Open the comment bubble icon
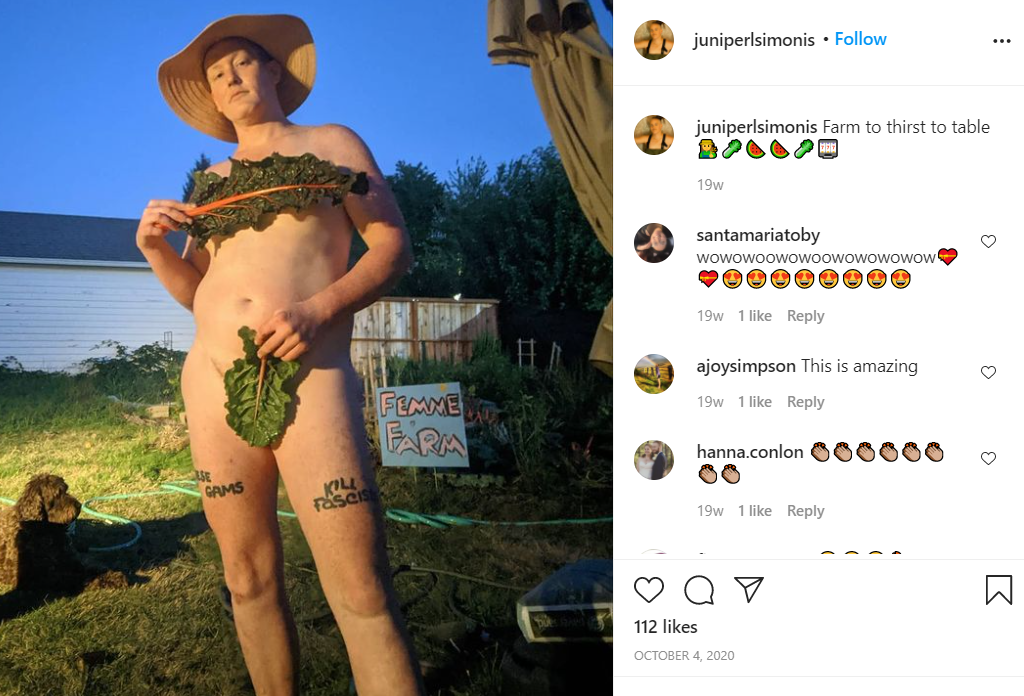This screenshot has width=1024, height=696. pyautogui.click(x=699, y=590)
